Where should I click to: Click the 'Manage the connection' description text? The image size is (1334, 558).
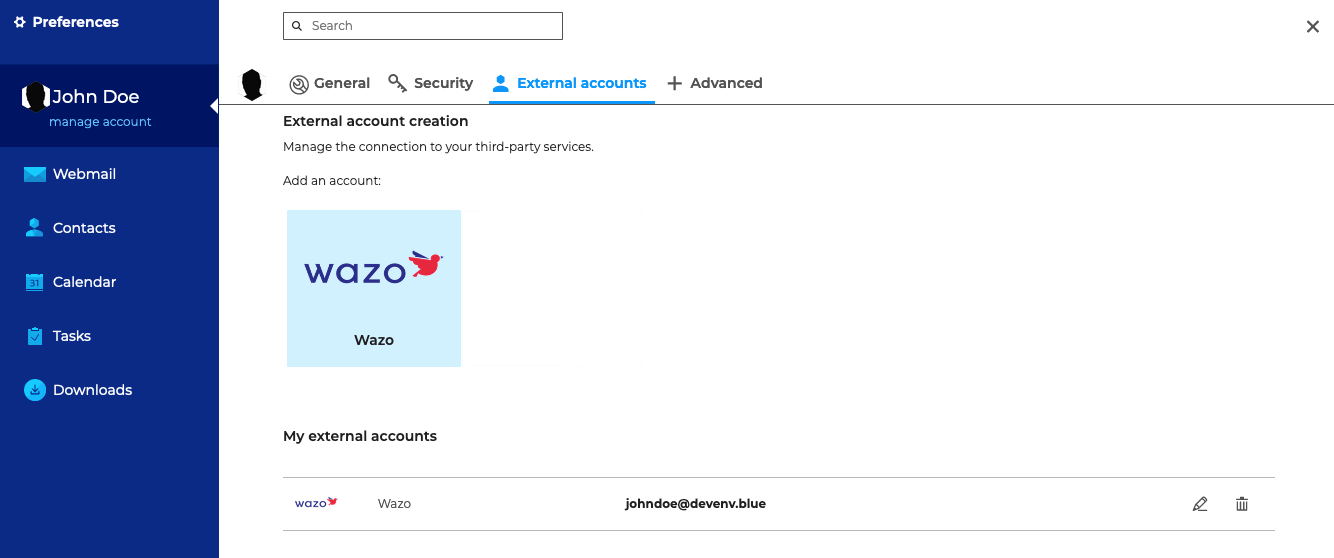(438, 147)
